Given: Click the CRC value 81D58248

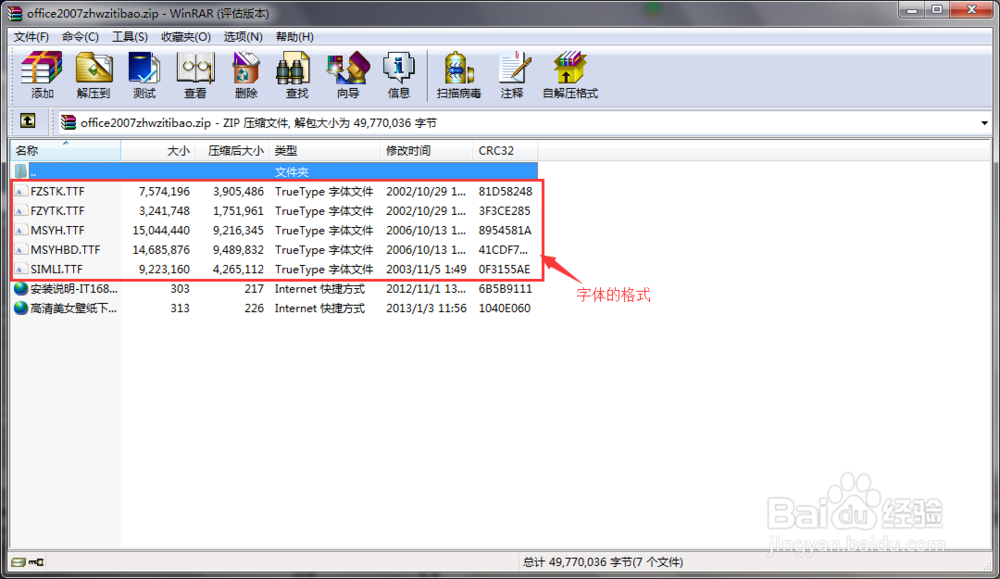Looking at the screenshot, I should click(x=506, y=191).
